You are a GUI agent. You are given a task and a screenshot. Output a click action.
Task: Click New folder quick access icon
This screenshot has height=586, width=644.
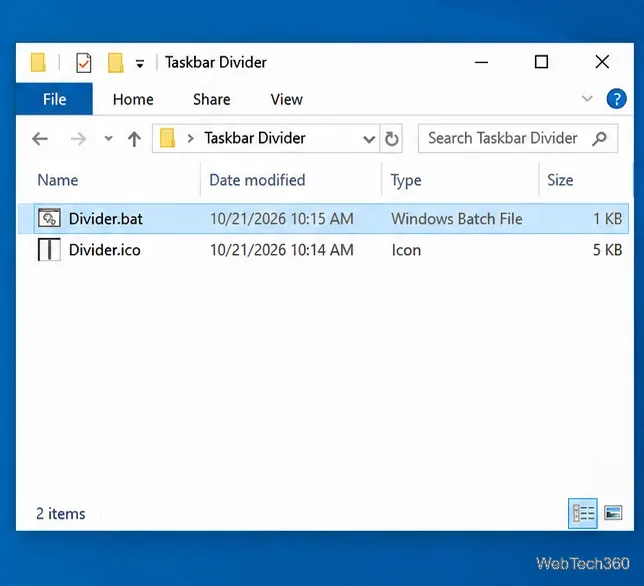[115, 63]
